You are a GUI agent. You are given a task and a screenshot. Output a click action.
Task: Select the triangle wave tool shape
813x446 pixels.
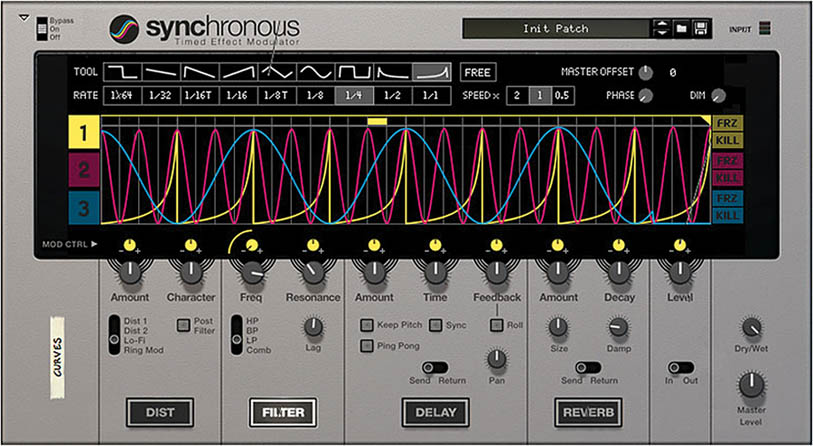278,73
